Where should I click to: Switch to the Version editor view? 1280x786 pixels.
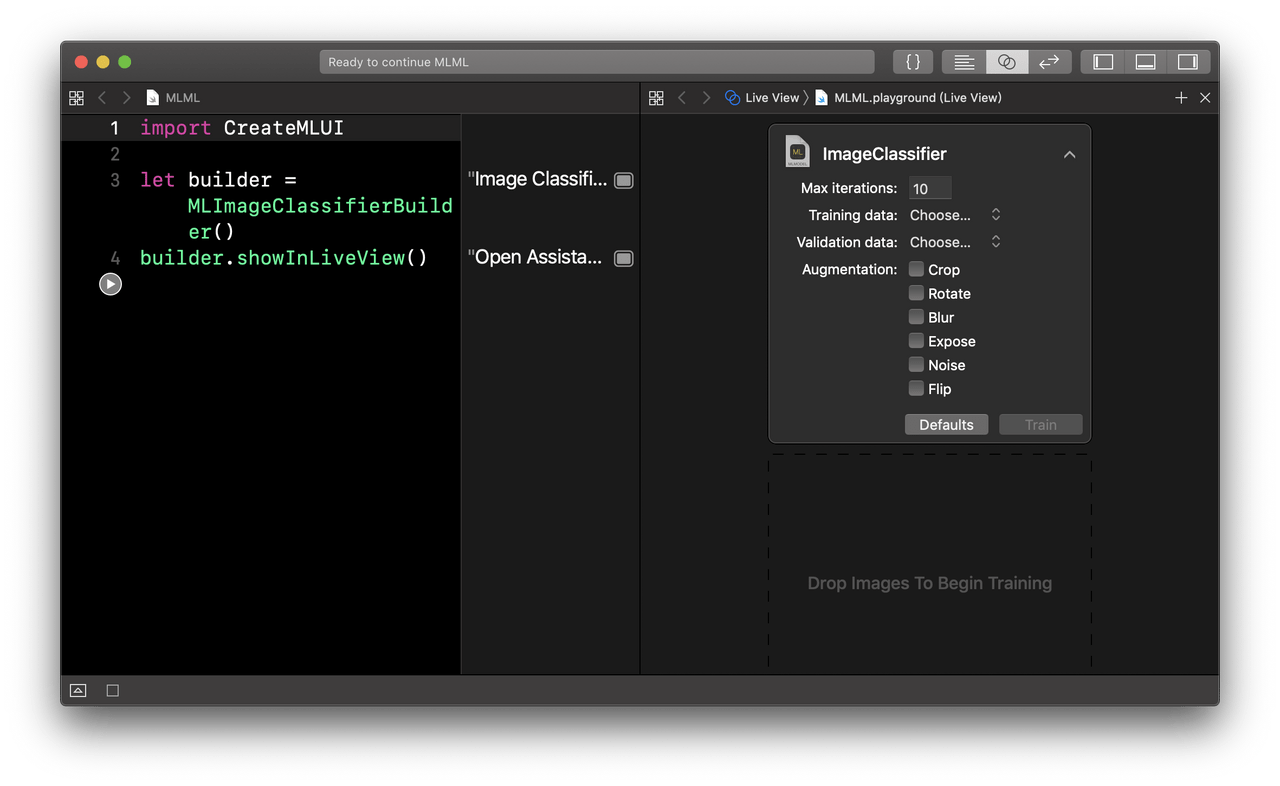click(1049, 62)
